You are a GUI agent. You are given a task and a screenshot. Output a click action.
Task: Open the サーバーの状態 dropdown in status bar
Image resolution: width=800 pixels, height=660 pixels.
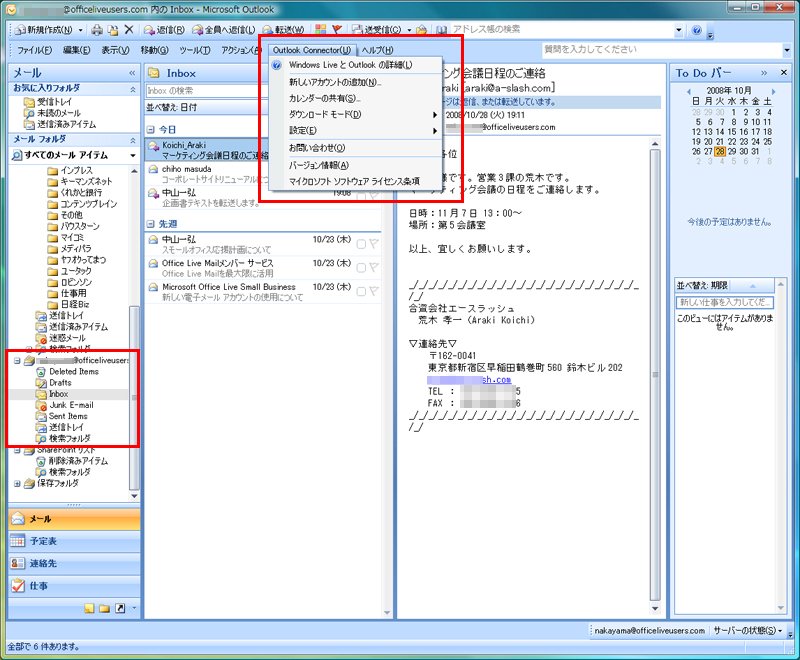click(x=747, y=630)
